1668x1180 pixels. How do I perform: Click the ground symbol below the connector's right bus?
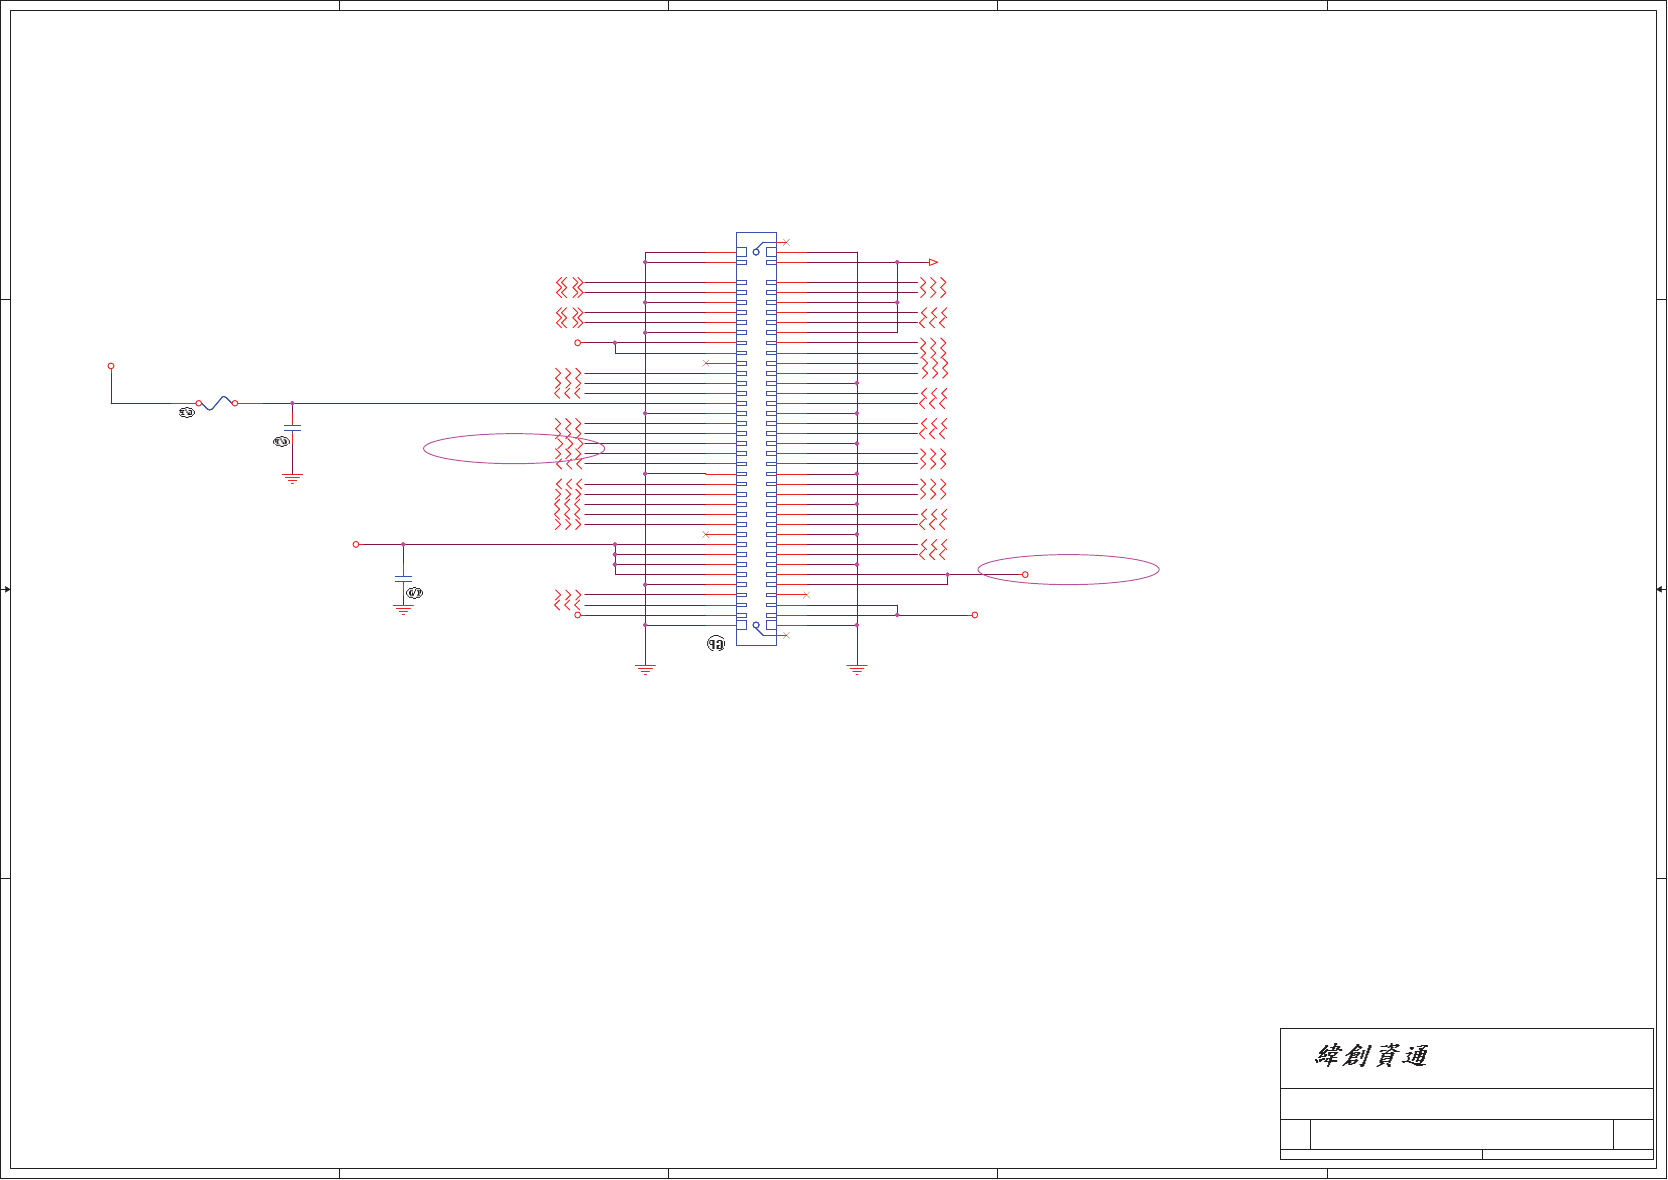(x=857, y=669)
